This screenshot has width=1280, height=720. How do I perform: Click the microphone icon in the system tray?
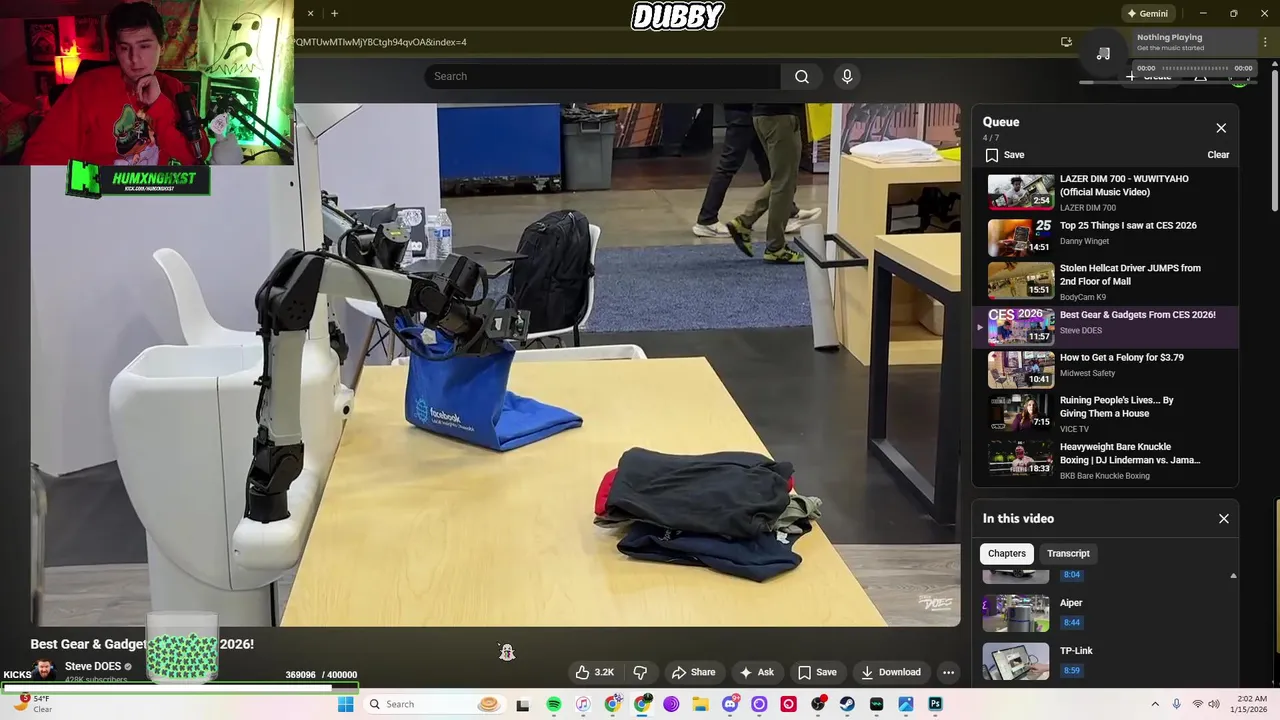tap(1176, 704)
